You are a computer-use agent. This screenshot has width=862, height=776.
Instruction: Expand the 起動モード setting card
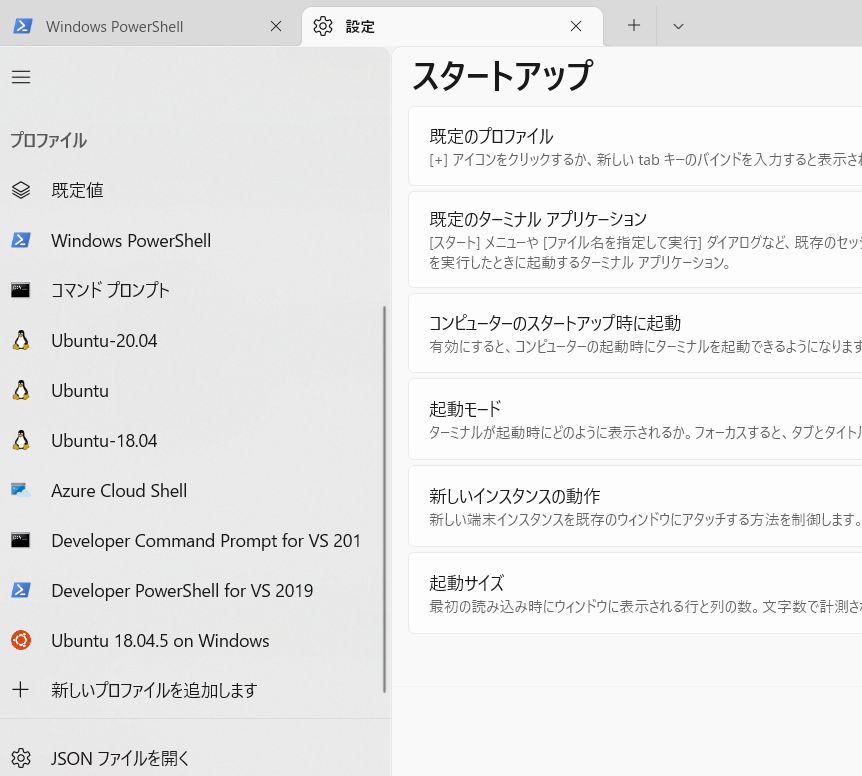coord(635,419)
